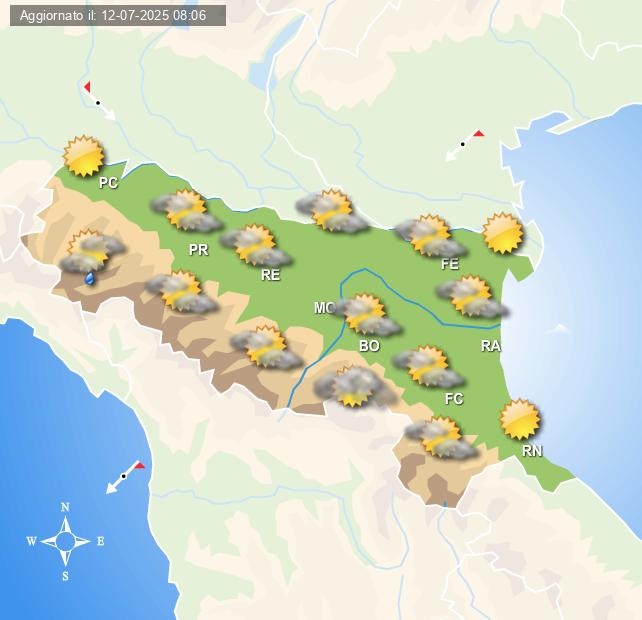Click the sunny icon on the Ferrara coast
The height and width of the screenshot is (620, 642).
[503, 233]
